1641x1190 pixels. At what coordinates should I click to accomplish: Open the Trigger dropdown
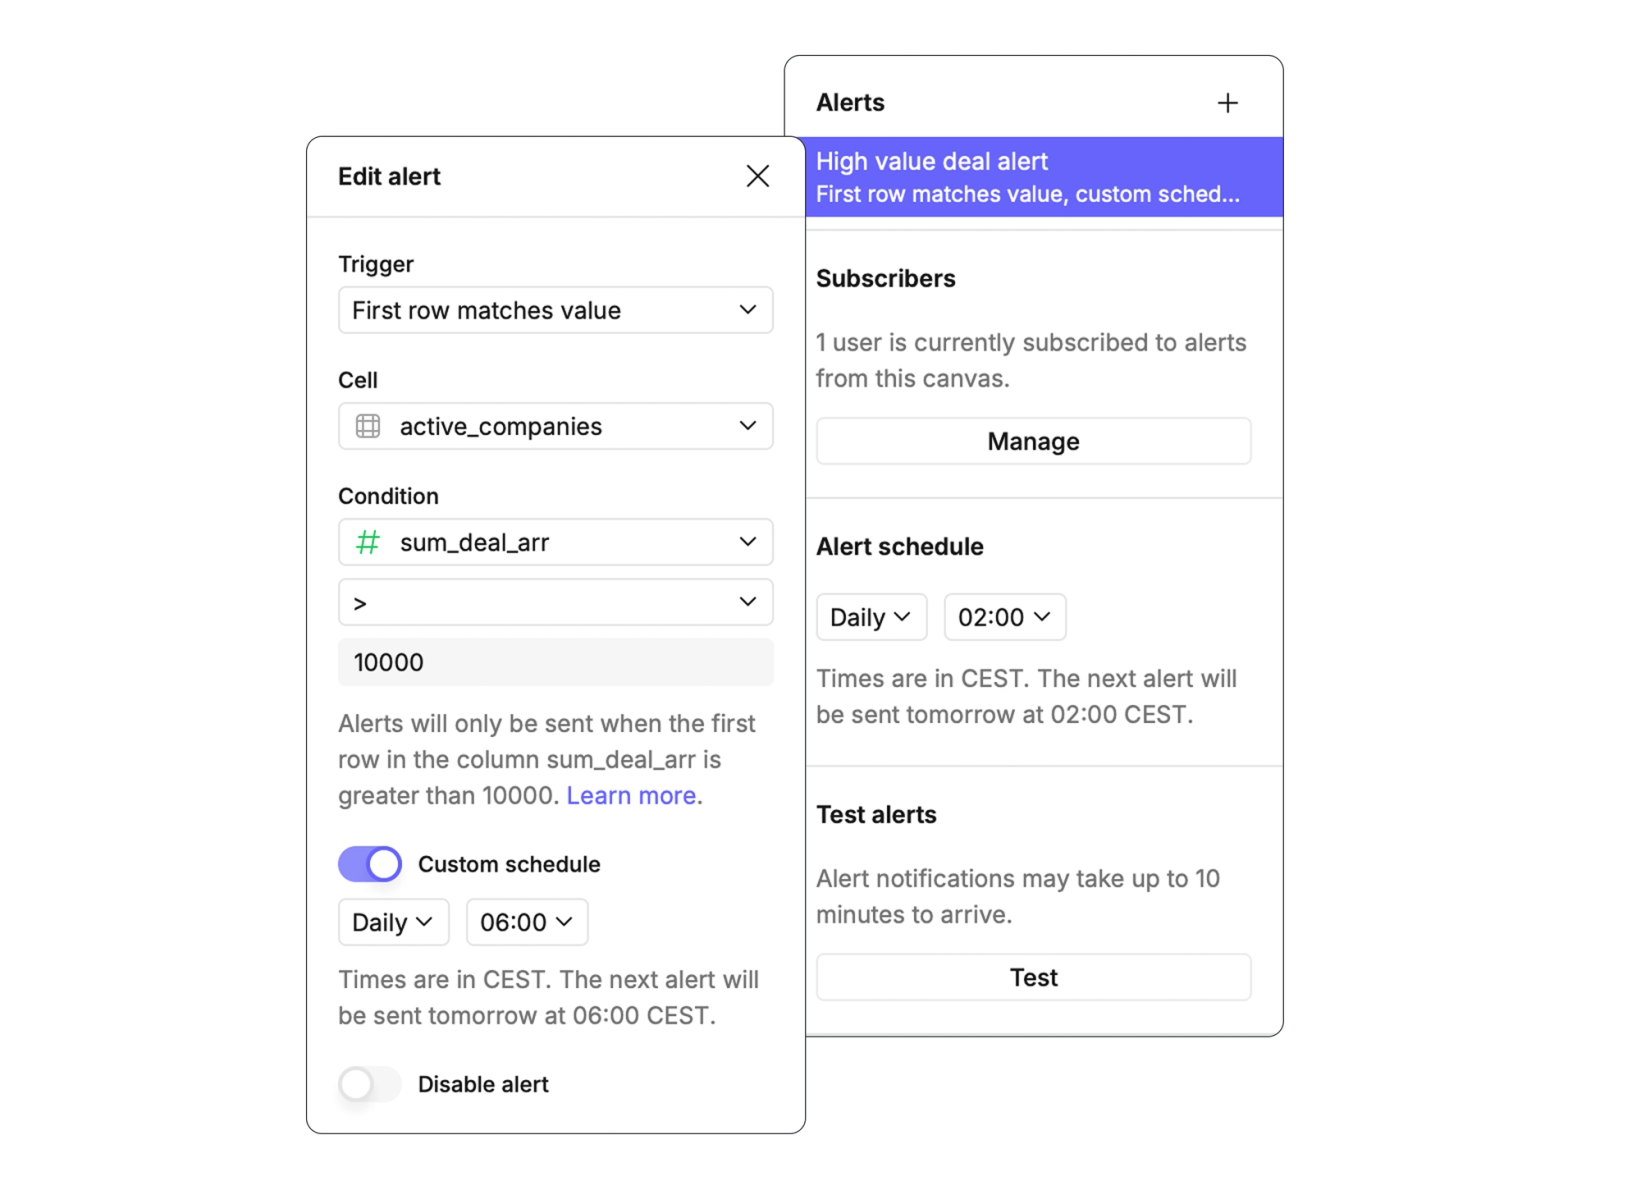(x=555, y=310)
